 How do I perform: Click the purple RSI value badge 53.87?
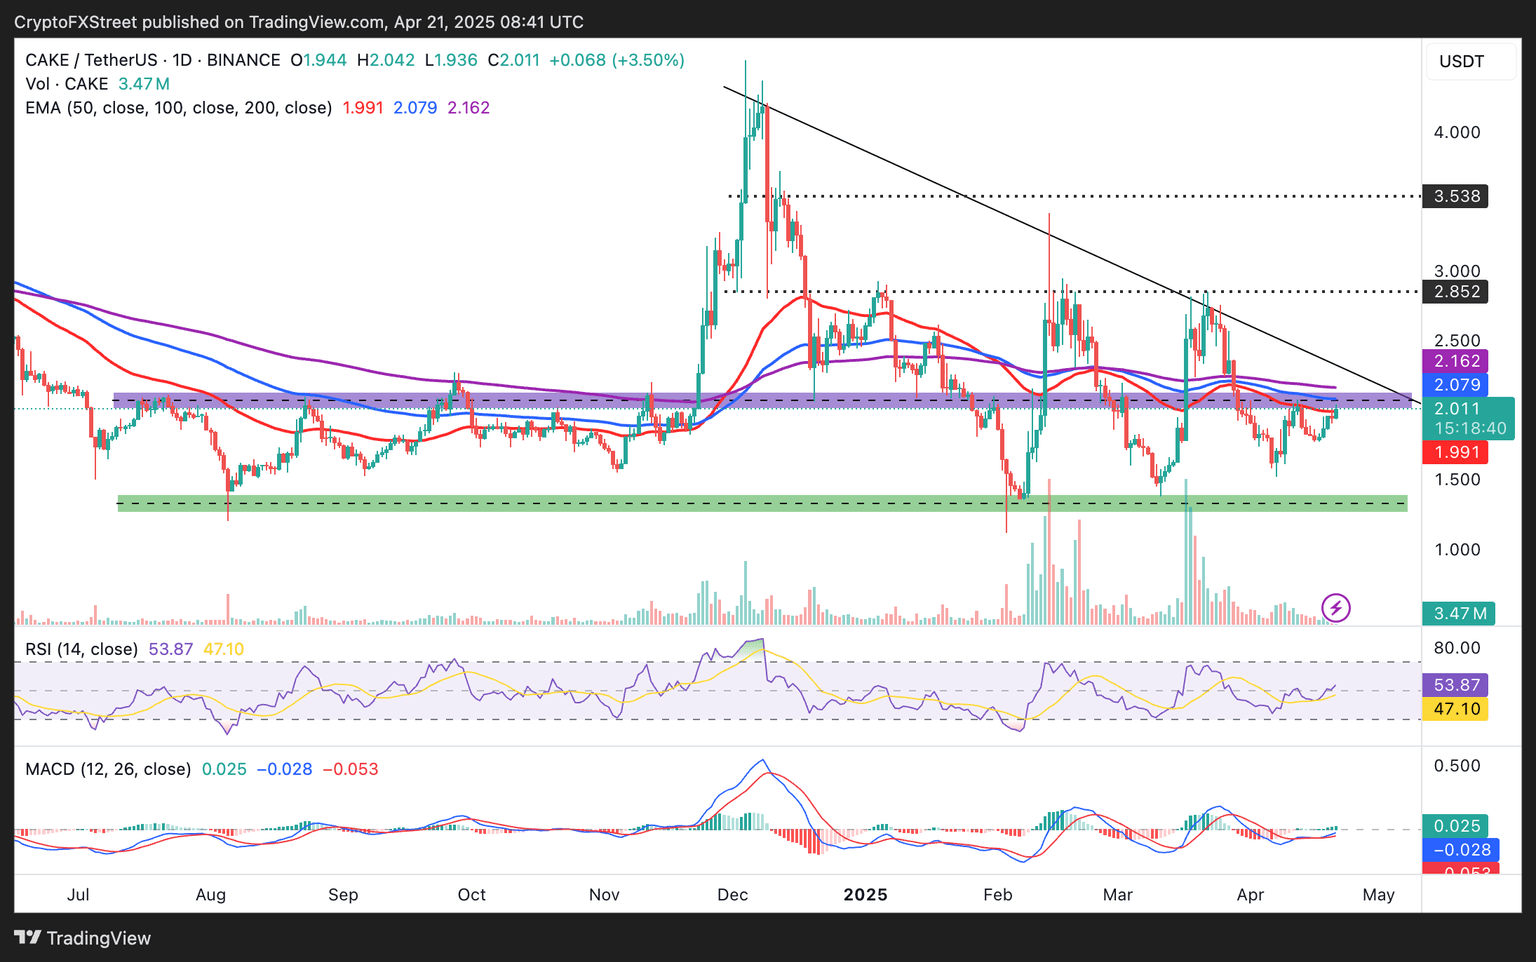[1457, 684]
